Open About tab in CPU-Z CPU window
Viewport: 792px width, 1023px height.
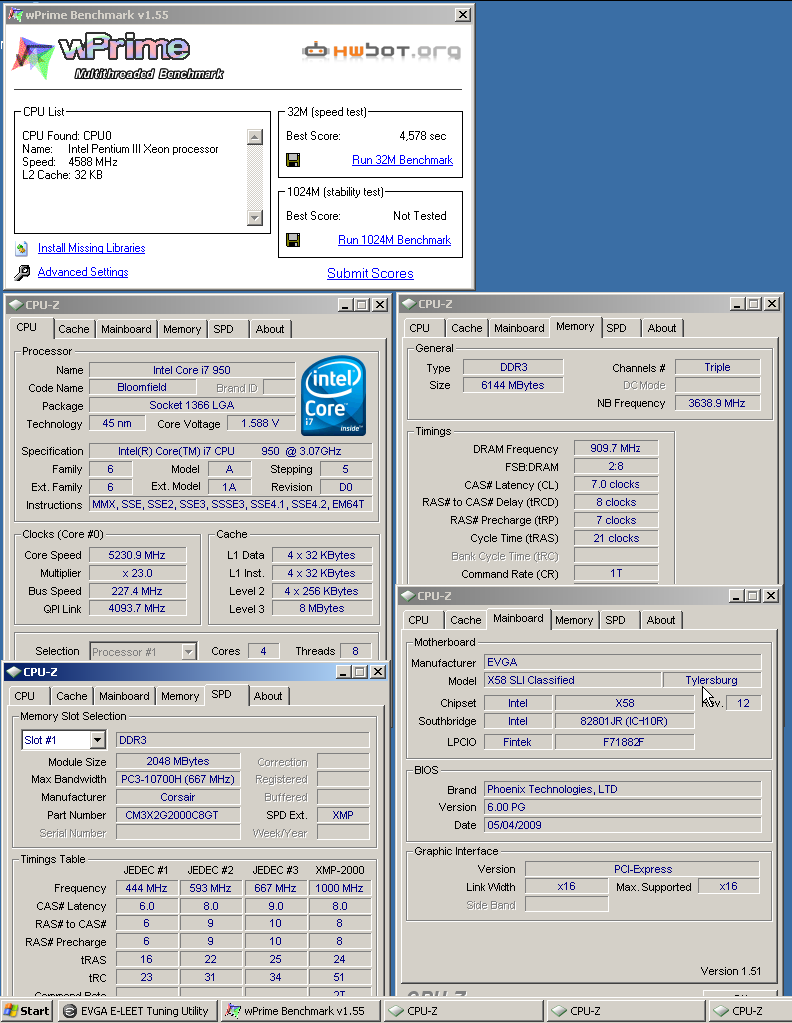(x=269, y=329)
